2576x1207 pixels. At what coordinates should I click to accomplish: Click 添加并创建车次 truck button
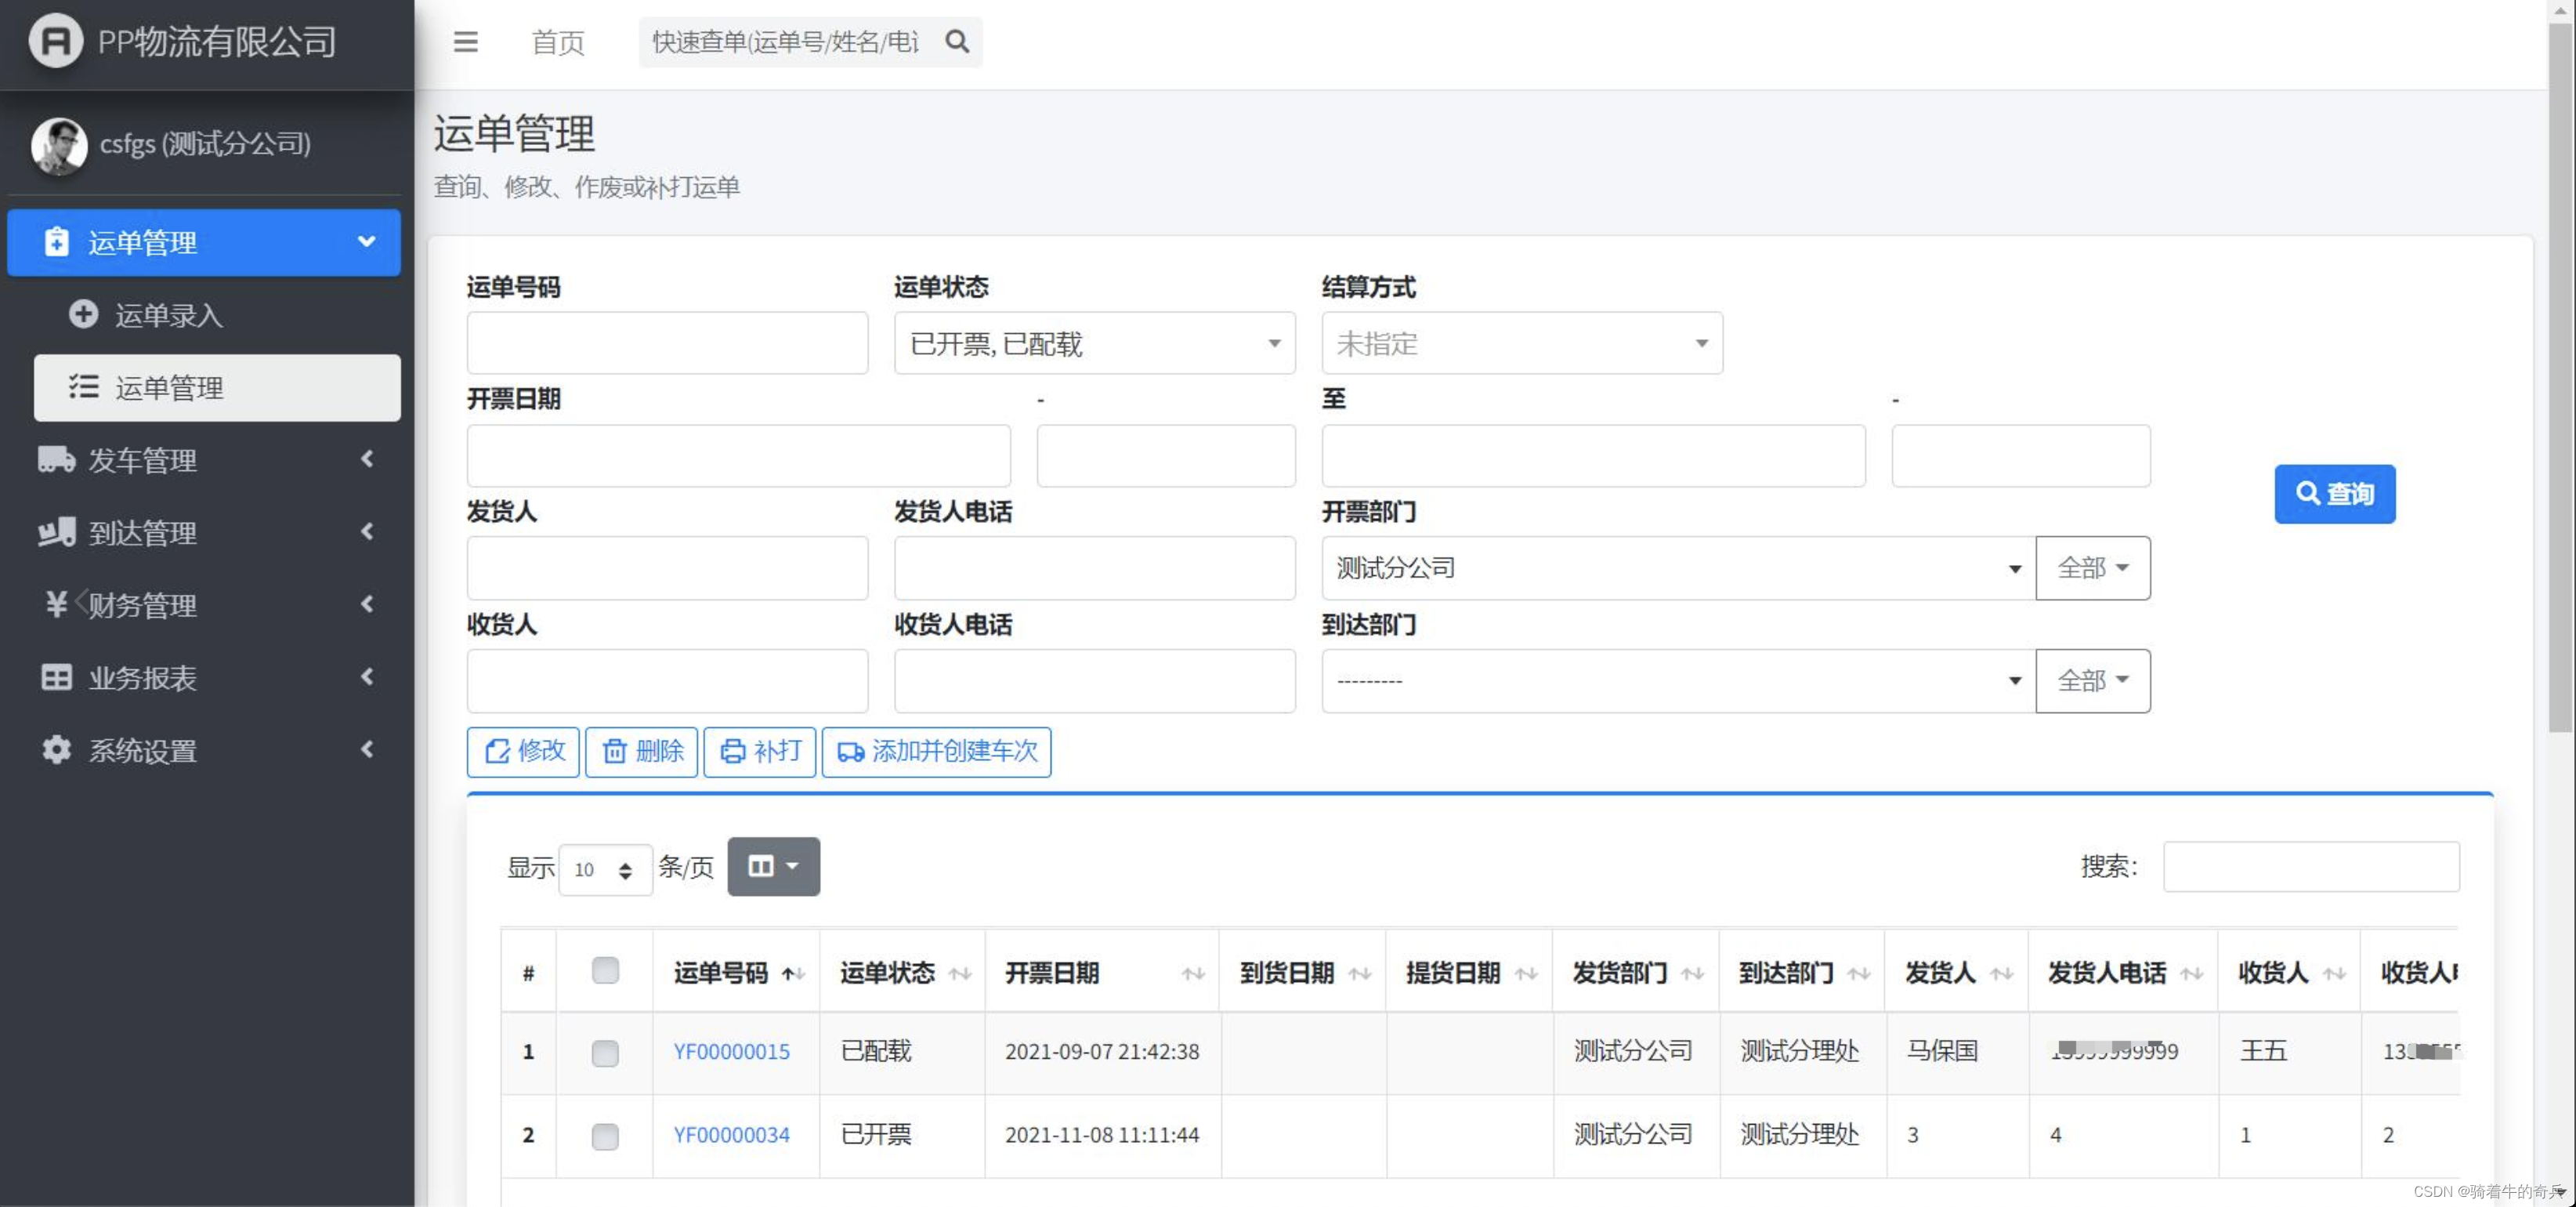tap(936, 751)
